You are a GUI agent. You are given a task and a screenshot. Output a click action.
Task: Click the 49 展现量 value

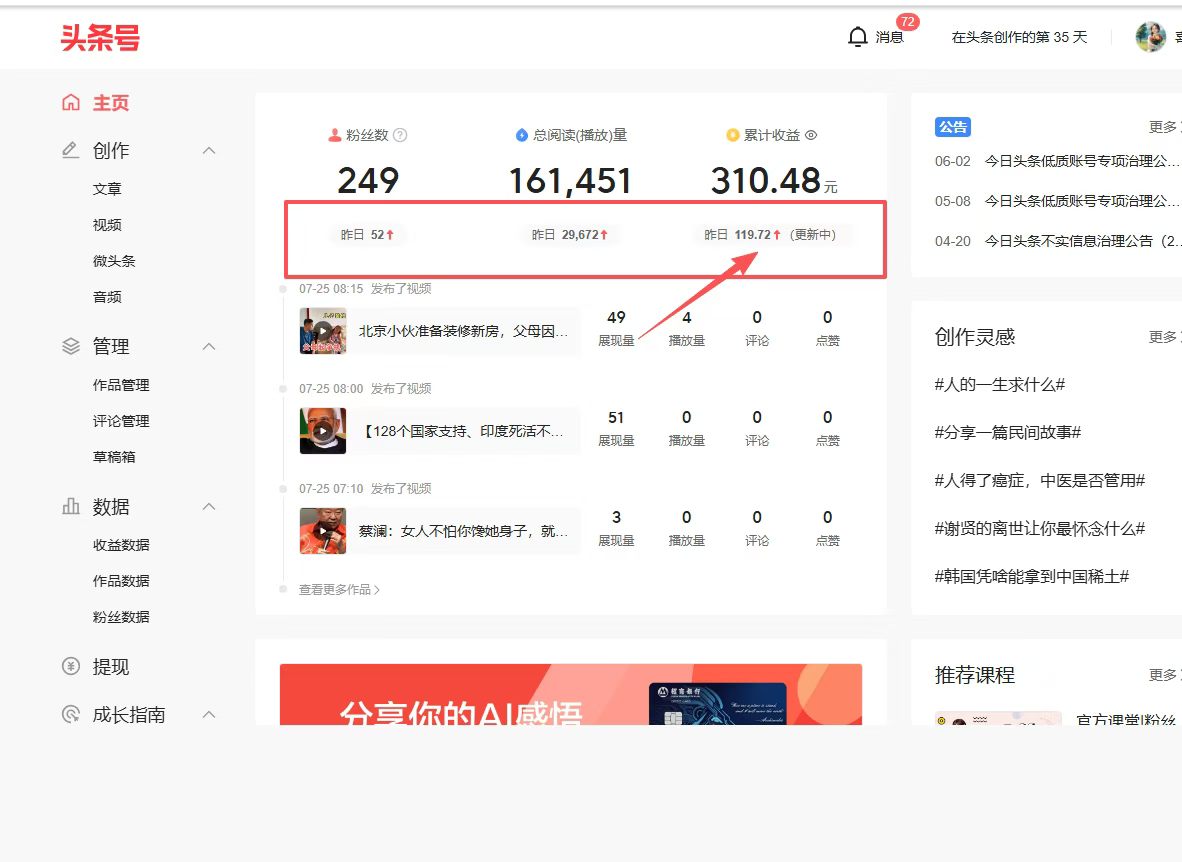click(x=616, y=317)
